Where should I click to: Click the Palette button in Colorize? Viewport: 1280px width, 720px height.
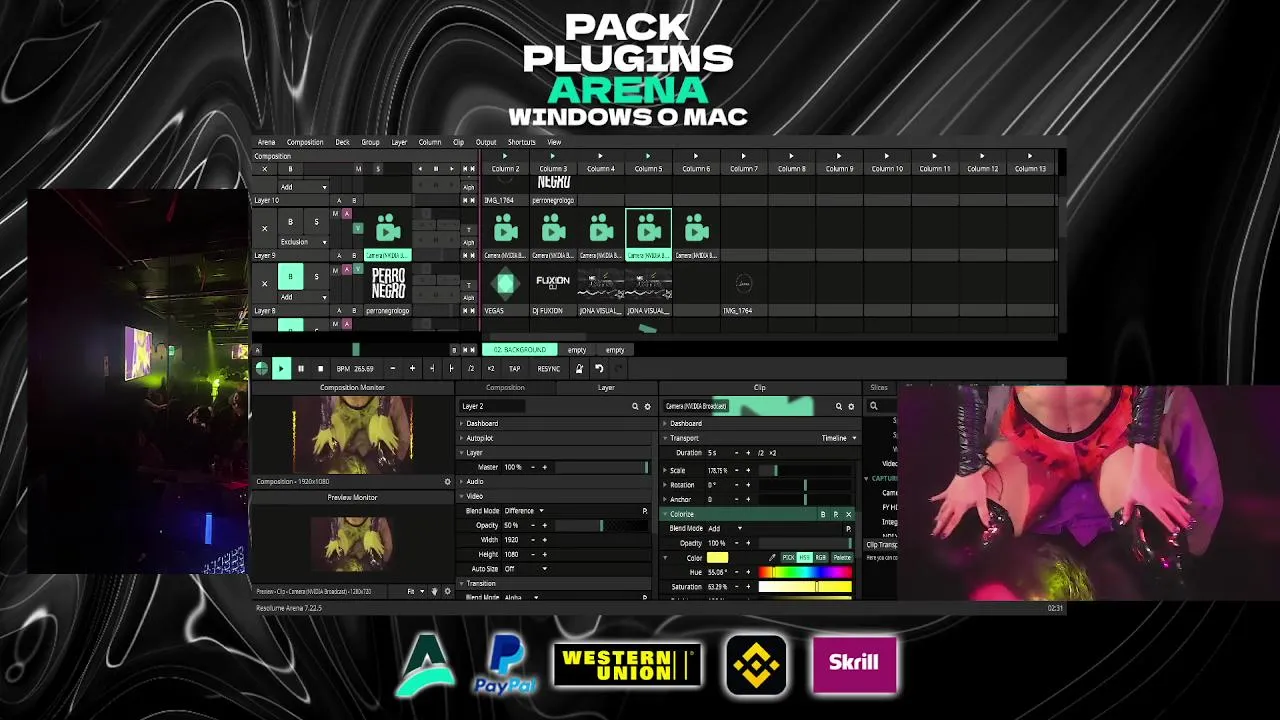[842, 558]
